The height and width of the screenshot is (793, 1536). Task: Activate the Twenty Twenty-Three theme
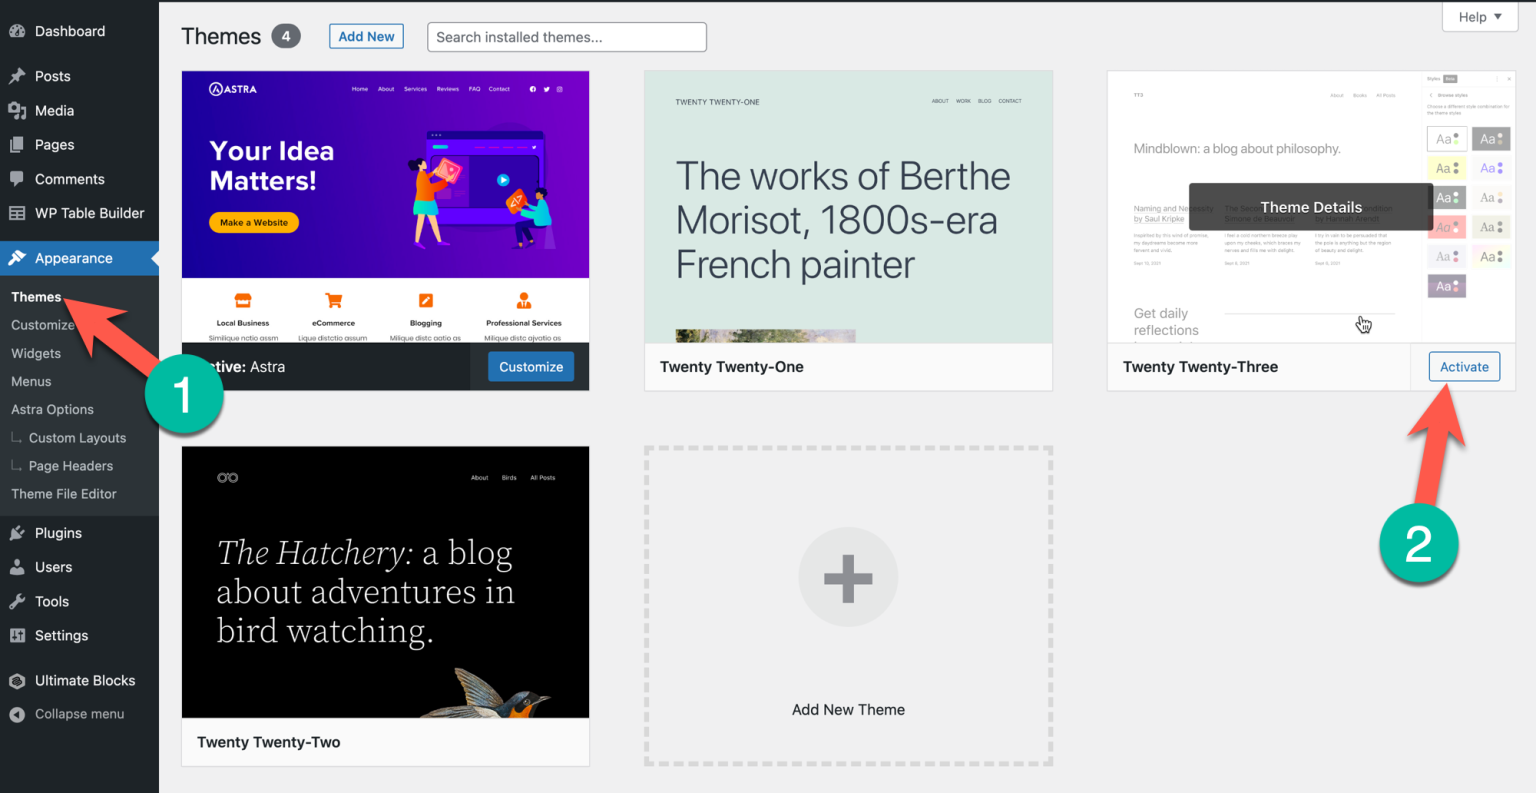[x=1463, y=367]
